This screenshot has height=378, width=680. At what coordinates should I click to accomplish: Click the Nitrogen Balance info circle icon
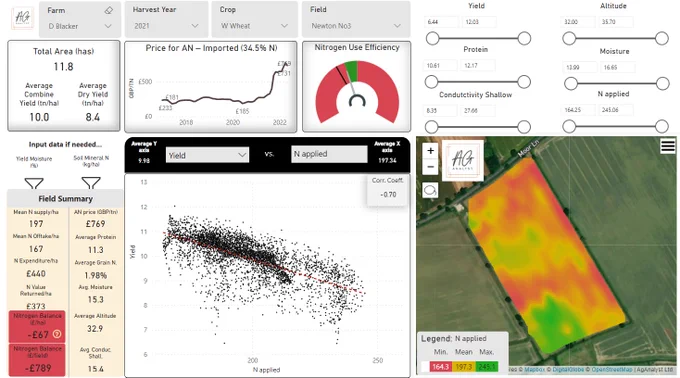click(57, 334)
